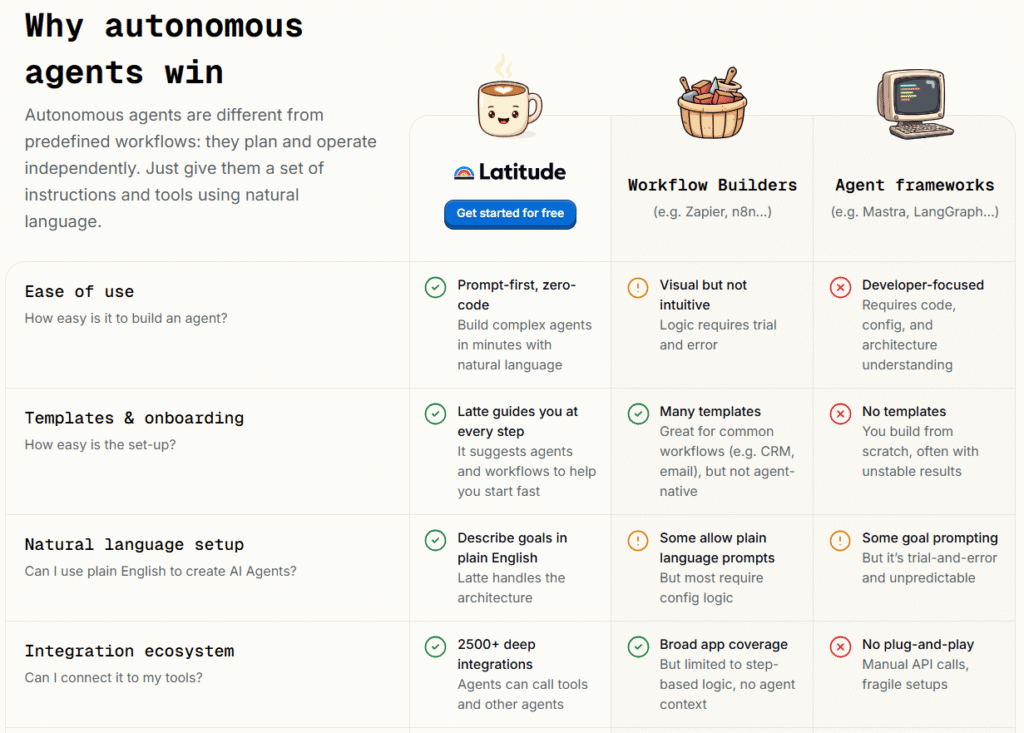Click green check beside Prompt-first, zero-code
The height and width of the screenshot is (733, 1024).
click(436, 287)
